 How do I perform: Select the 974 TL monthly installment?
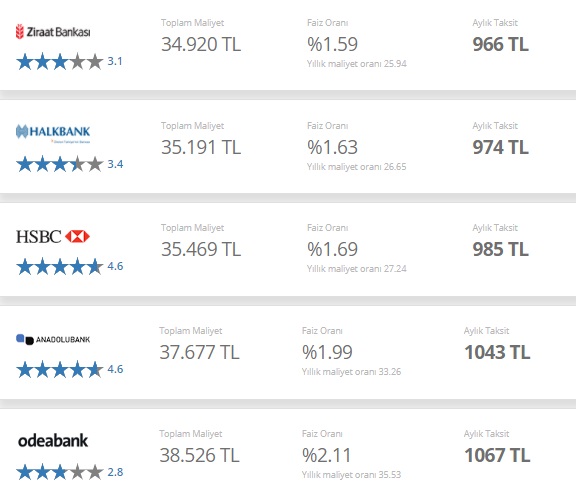[x=500, y=147]
